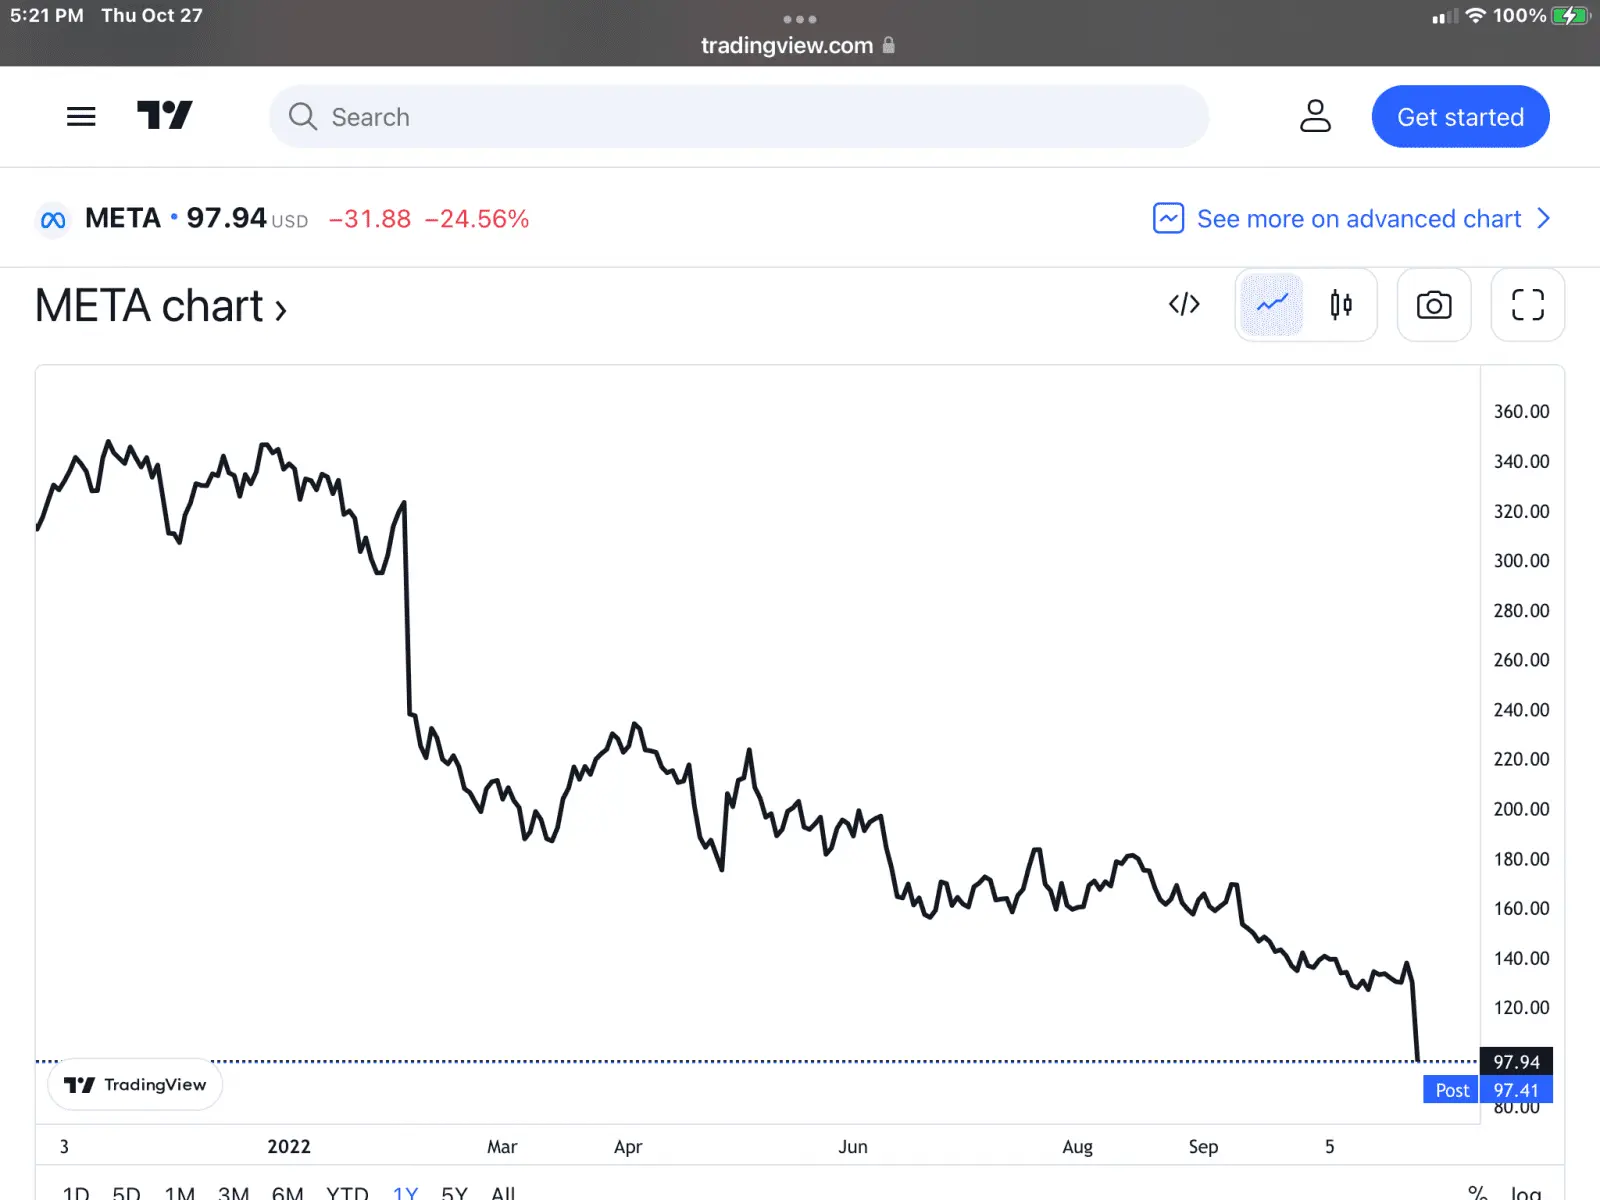Switch to line chart style
The width and height of the screenshot is (1600, 1200).
pyautogui.click(x=1272, y=304)
